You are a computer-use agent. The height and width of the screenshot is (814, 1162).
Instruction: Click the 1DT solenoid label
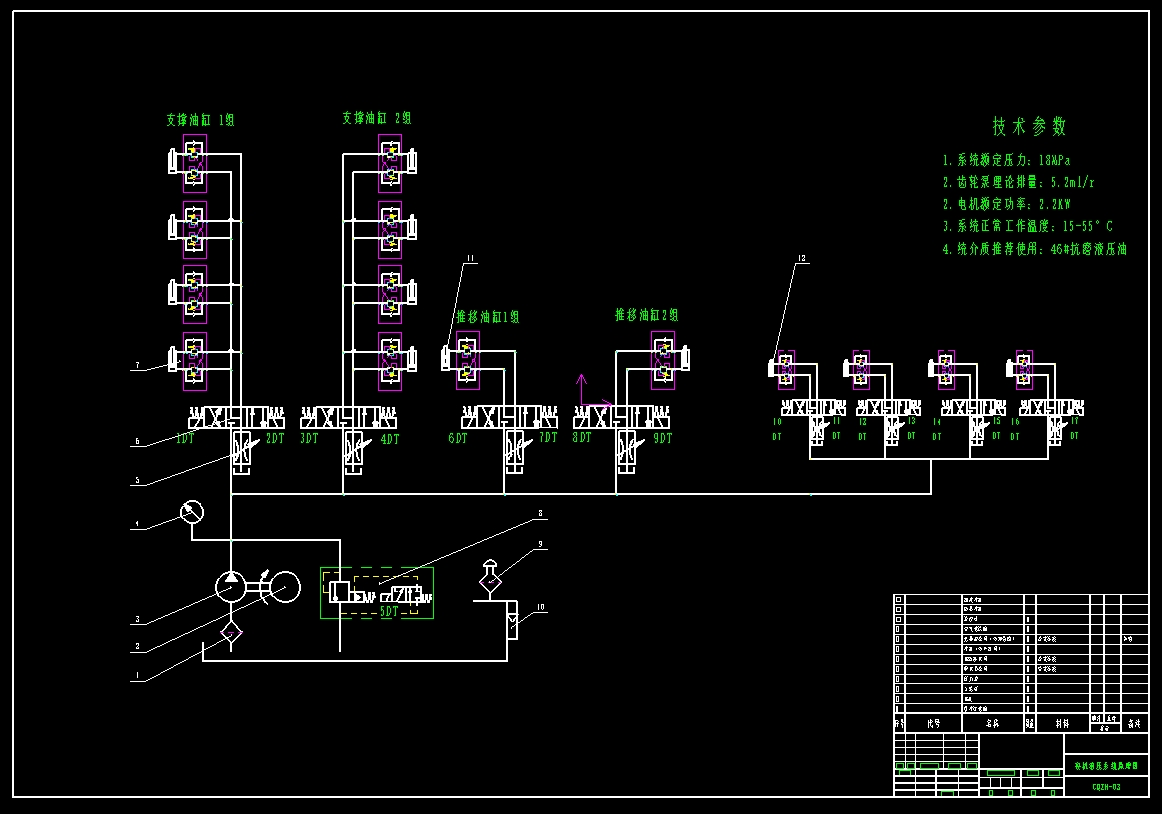point(185,439)
